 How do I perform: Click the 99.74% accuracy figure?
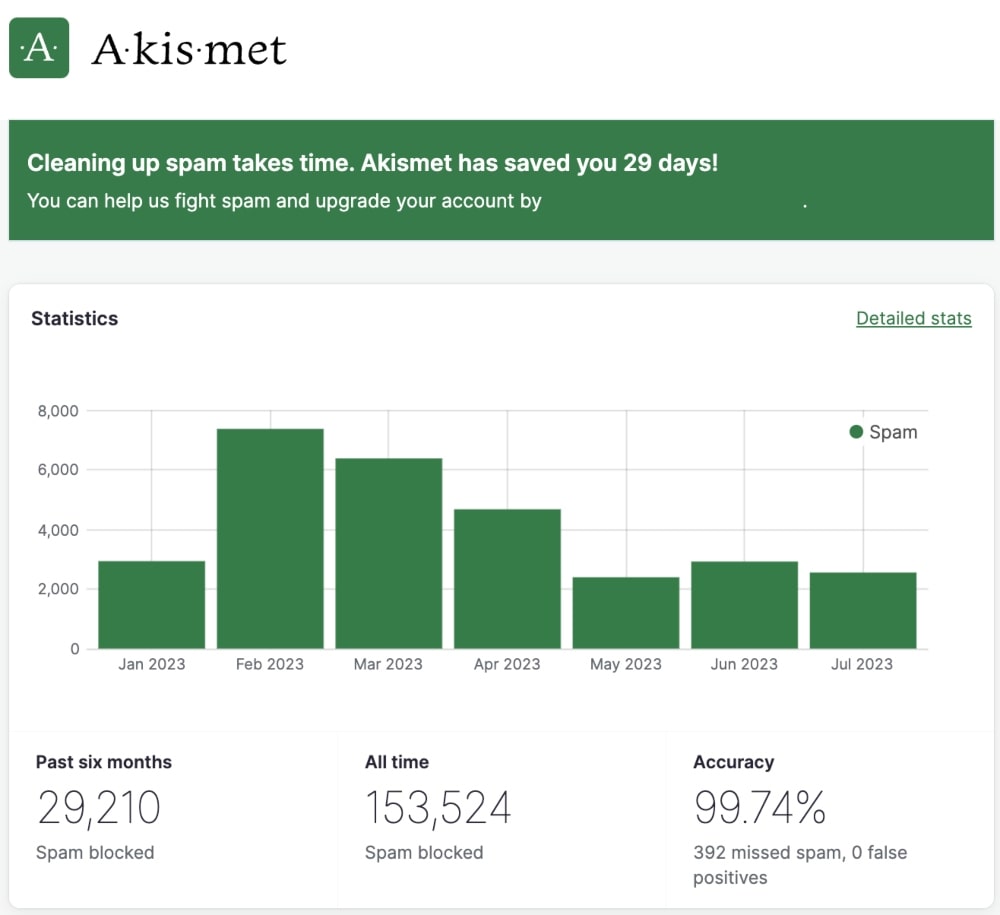760,807
